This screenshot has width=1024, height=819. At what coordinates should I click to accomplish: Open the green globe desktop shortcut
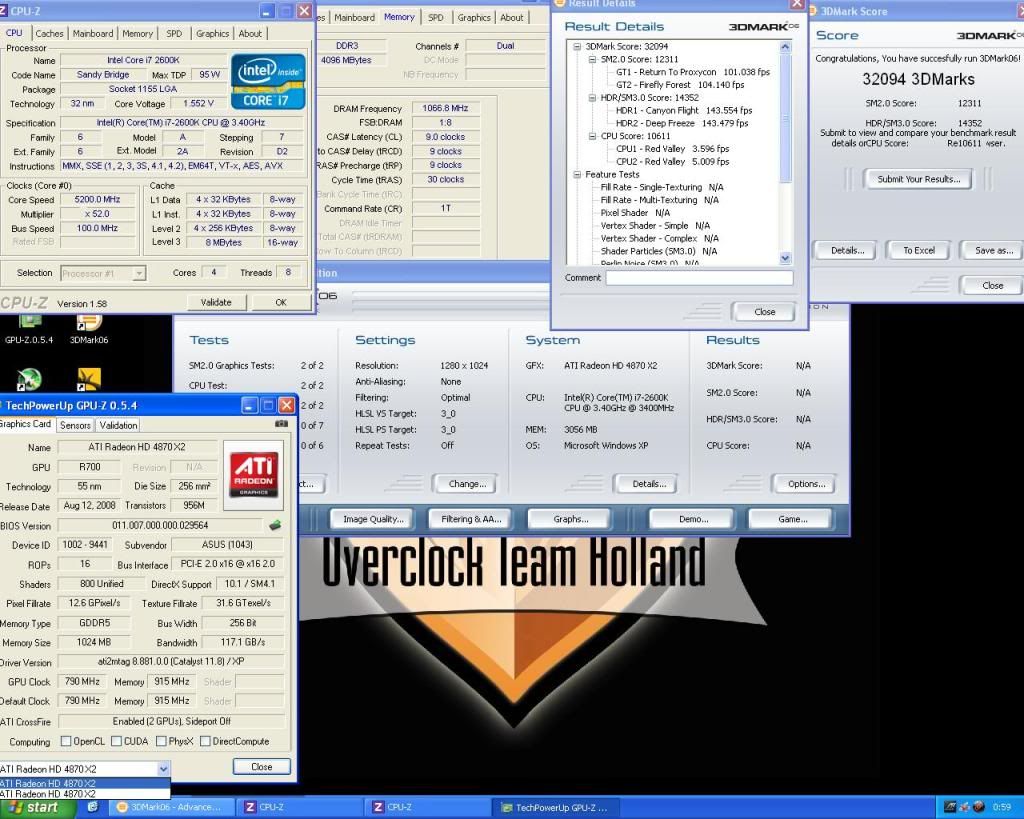pos(29,378)
